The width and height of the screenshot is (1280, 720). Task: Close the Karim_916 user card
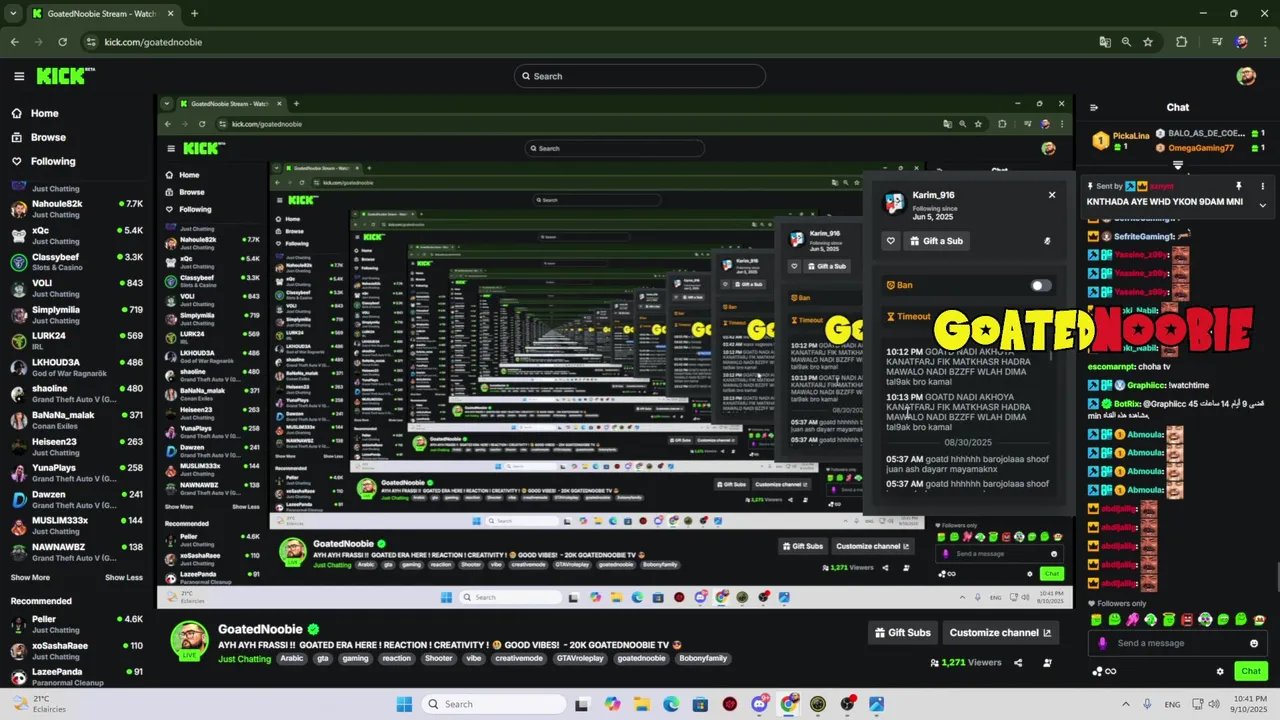coord(1052,195)
